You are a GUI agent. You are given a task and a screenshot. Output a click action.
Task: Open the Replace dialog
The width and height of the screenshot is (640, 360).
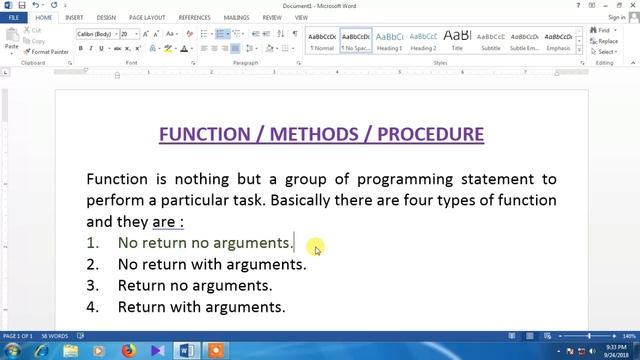[604, 41]
